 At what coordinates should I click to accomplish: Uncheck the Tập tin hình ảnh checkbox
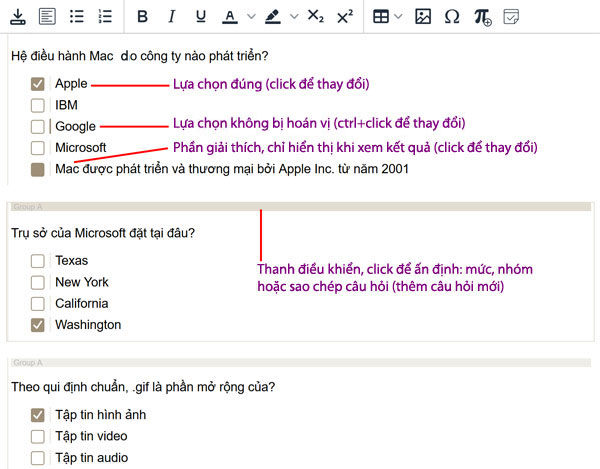click(38, 415)
